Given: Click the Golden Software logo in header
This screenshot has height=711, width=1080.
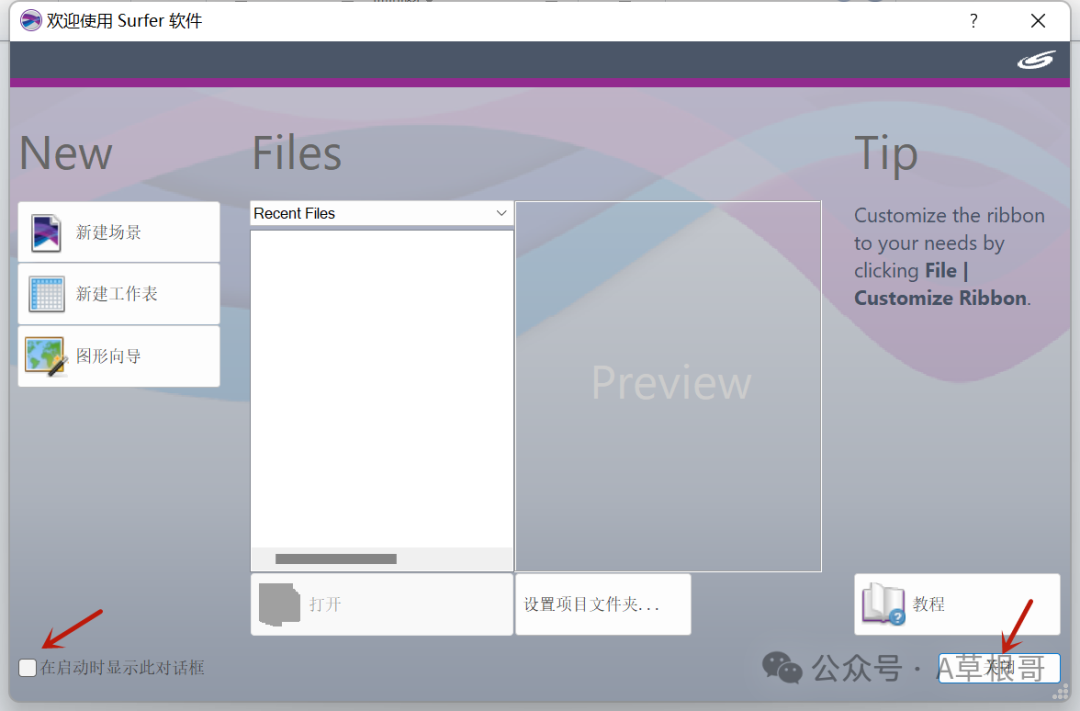Looking at the screenshot, I should point(1036,60).
